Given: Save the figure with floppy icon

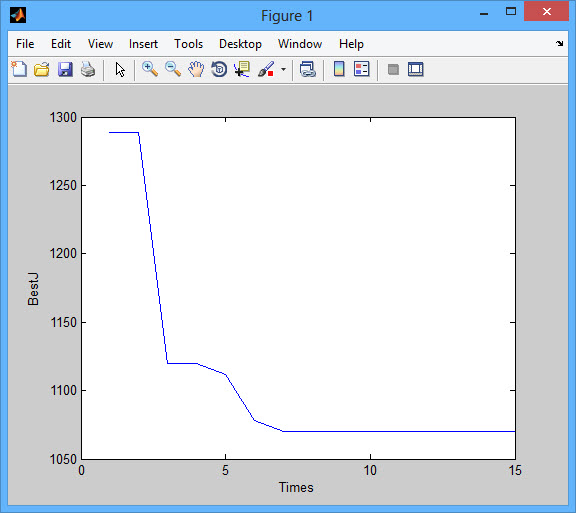Looking at the screenshot, I should [x=65, y=69].
